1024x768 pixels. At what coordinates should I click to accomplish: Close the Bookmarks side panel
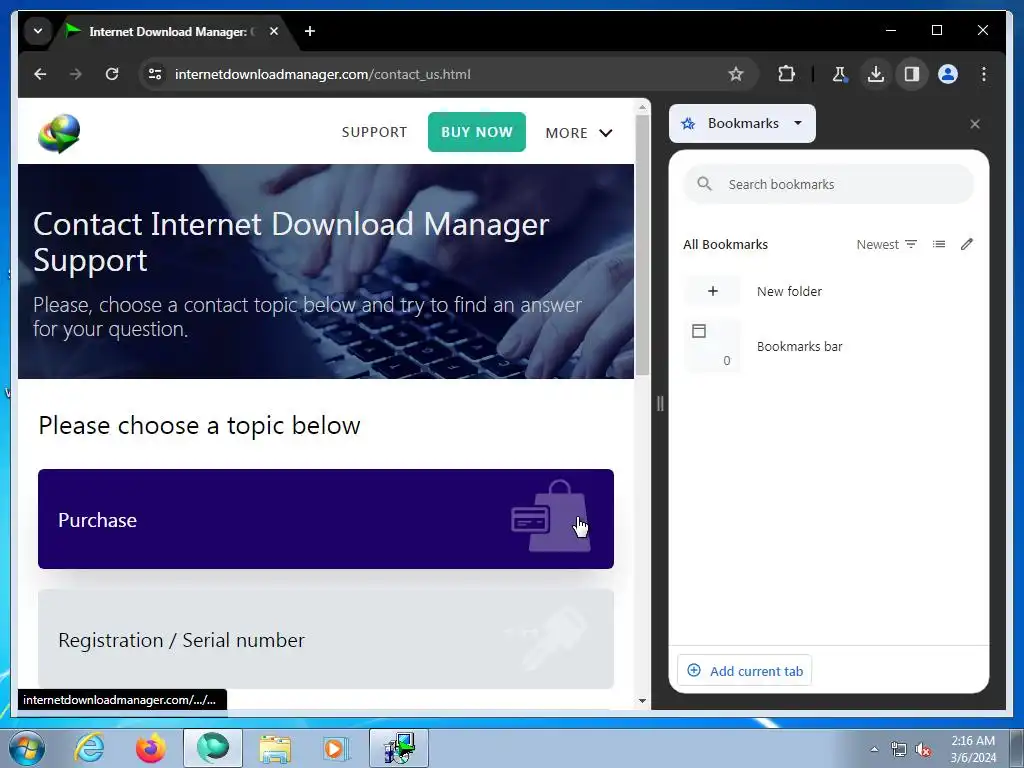click(975, 124)
